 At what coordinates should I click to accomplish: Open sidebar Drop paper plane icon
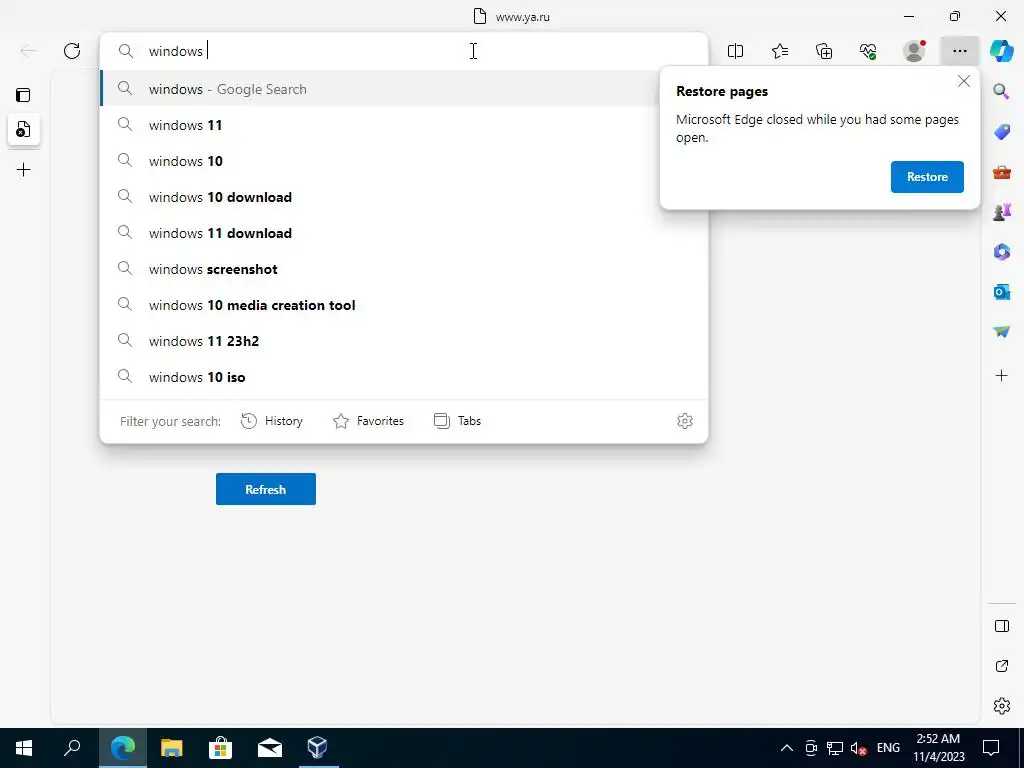(1002, 332)
